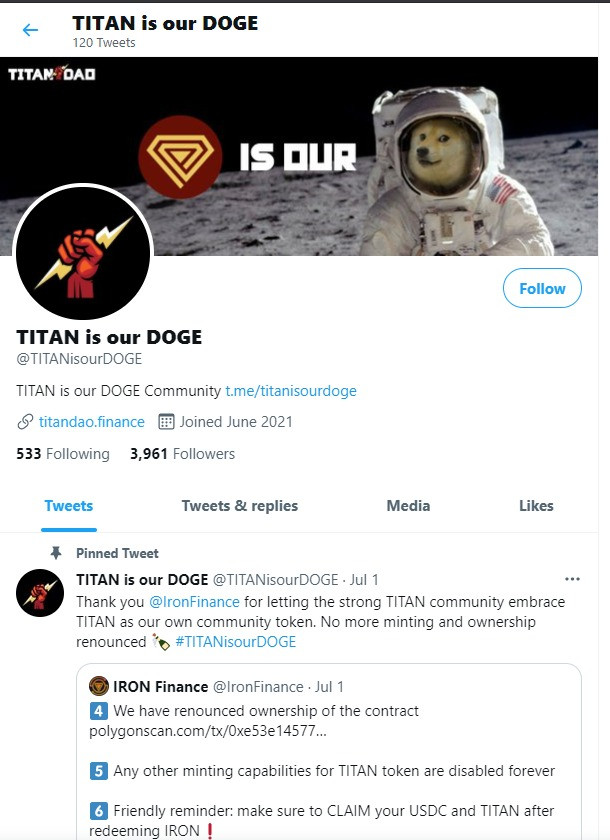The height and width of the screenshot is (840, 610).
Task: Click the calendar icon beside Joined June 2021
Action: [x=166, y=422]
